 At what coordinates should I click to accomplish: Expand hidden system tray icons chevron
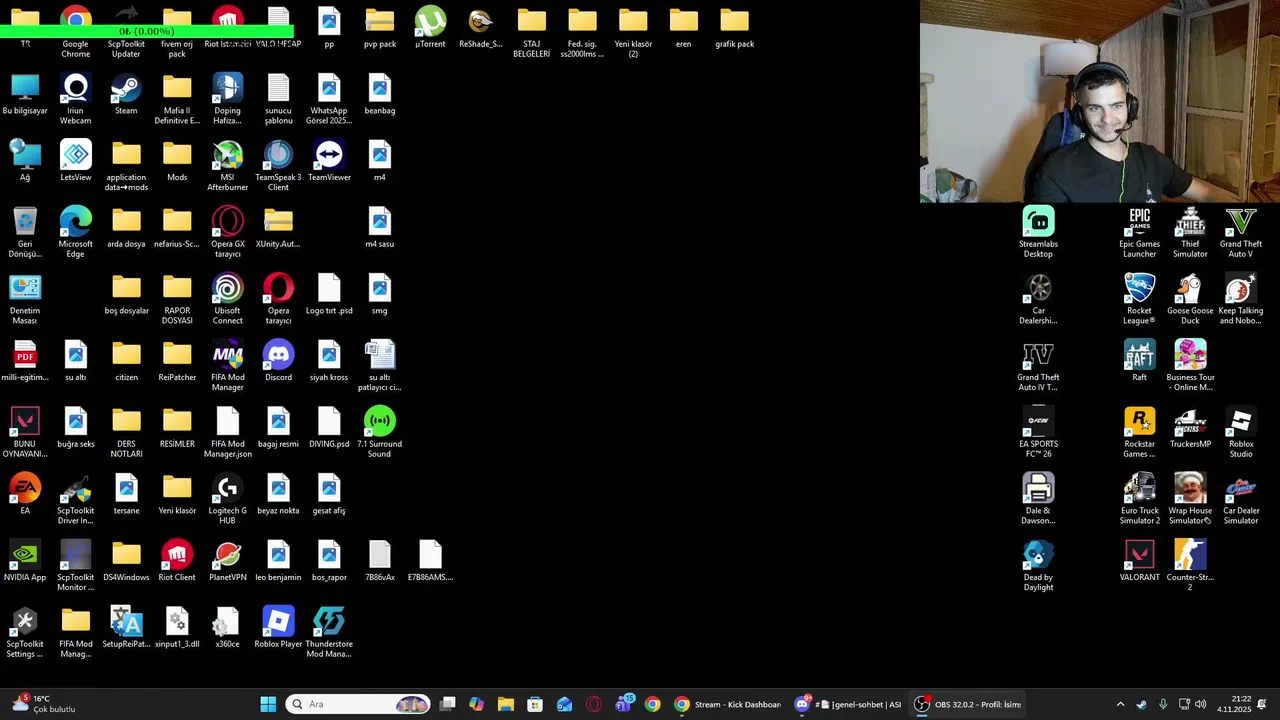coord(1120,704)
